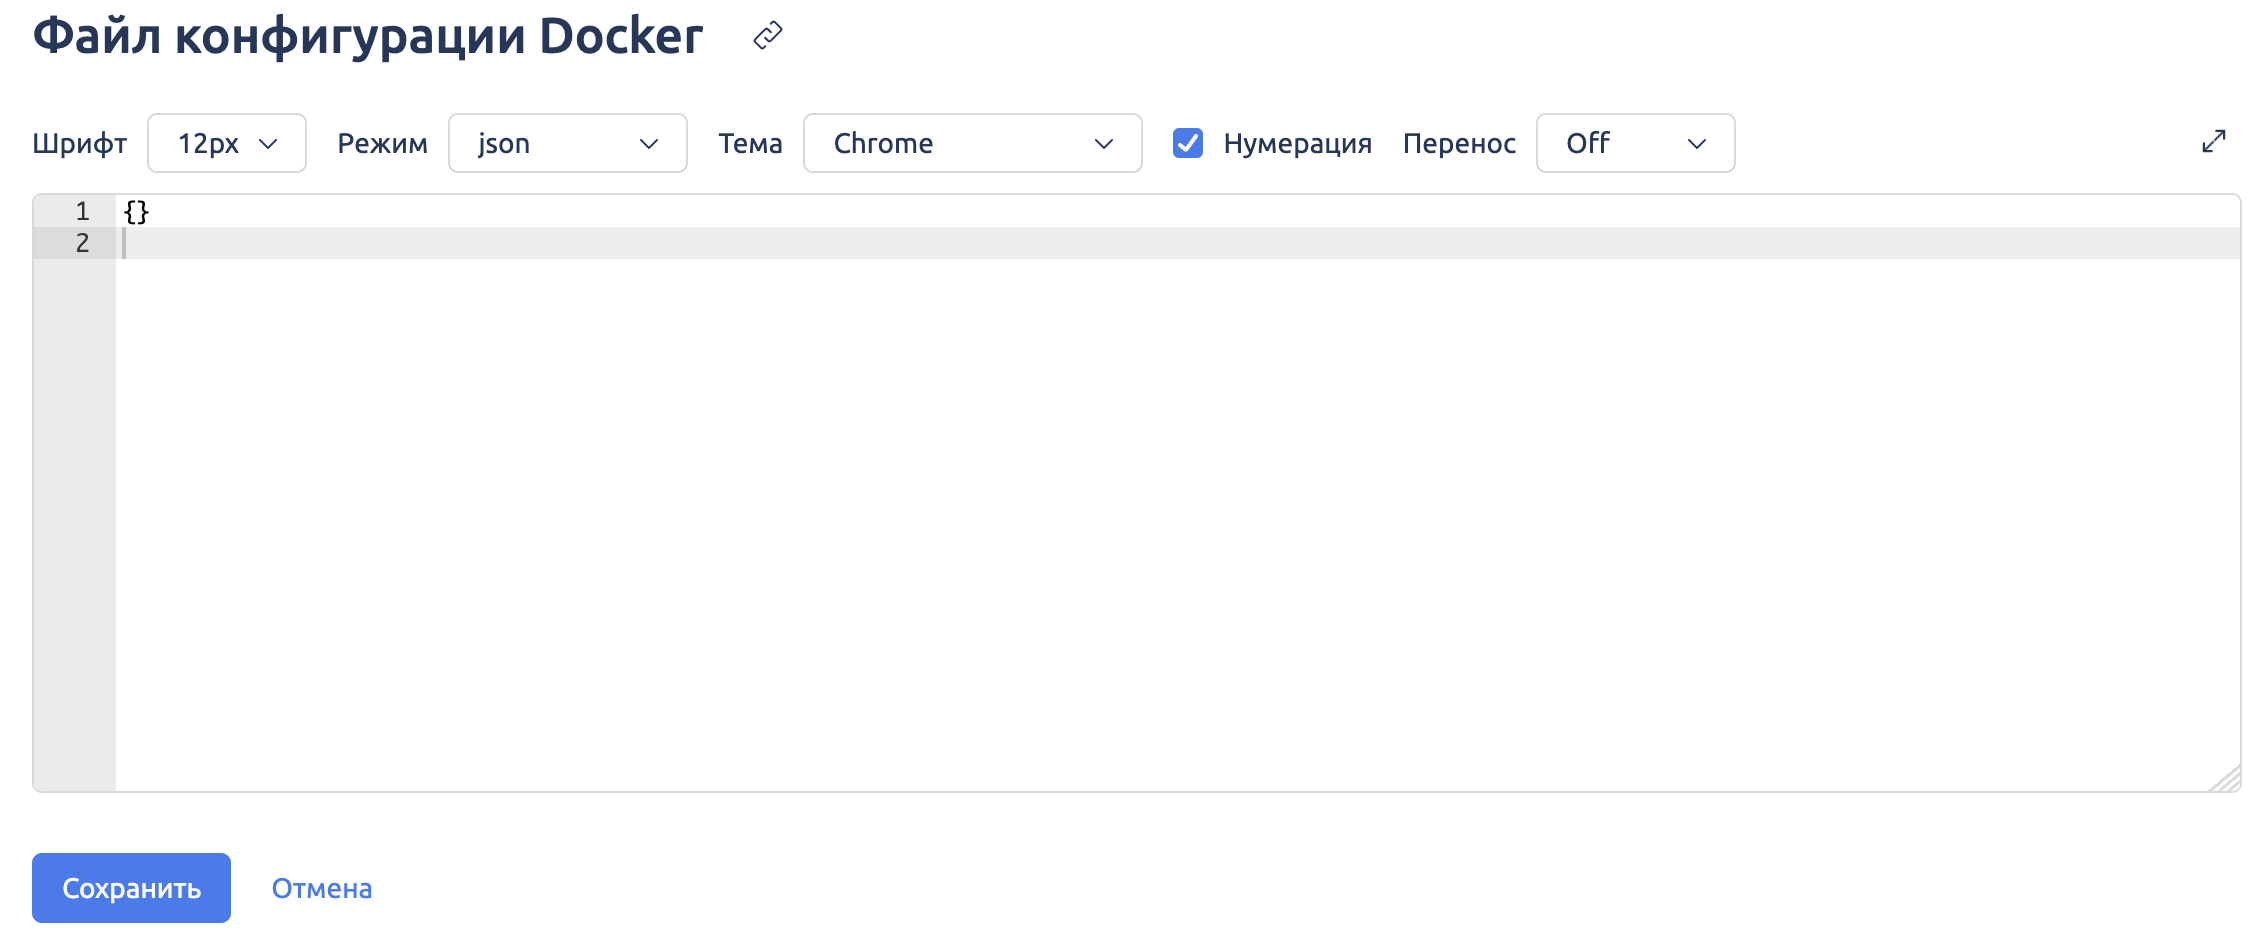Click line number 2 in the gutter

[82, 243]
